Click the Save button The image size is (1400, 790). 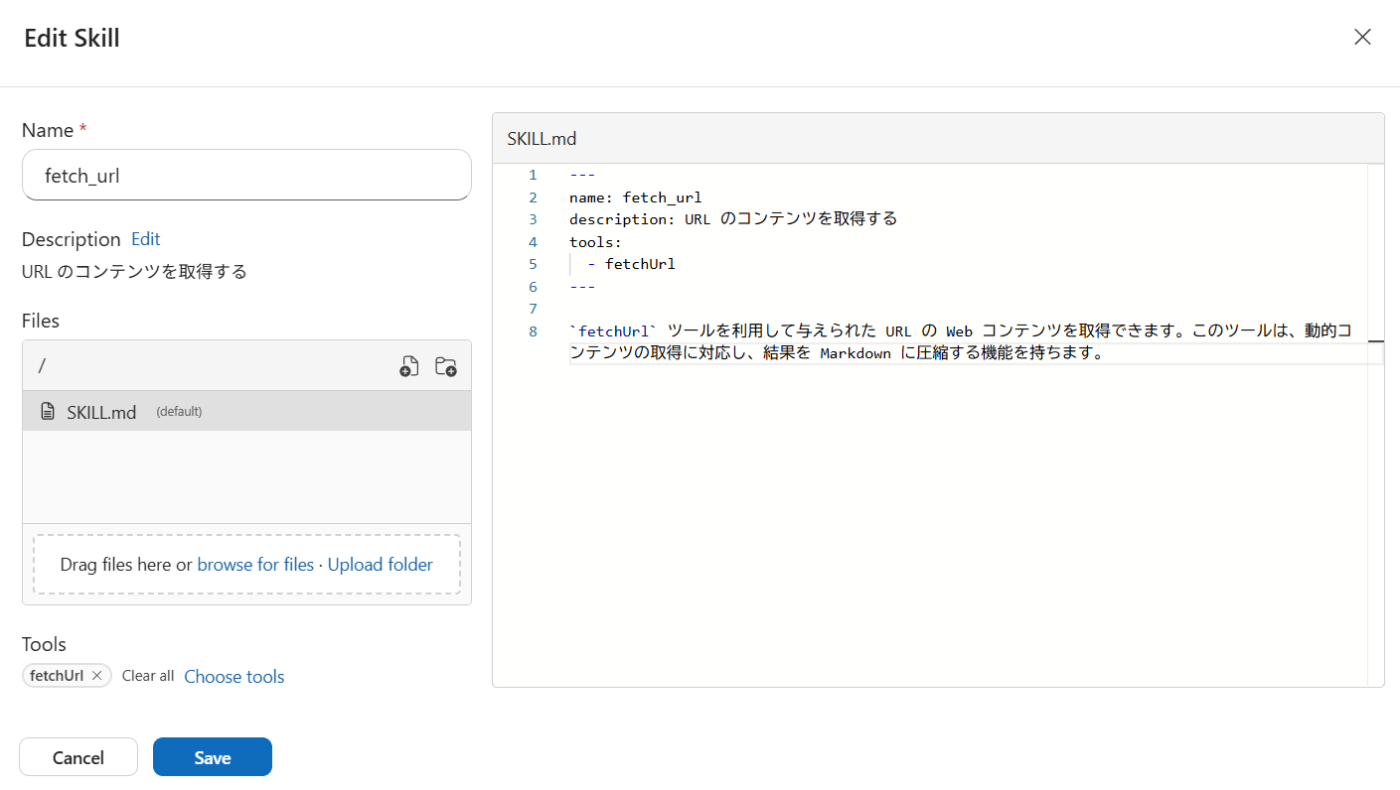(212, 757)
